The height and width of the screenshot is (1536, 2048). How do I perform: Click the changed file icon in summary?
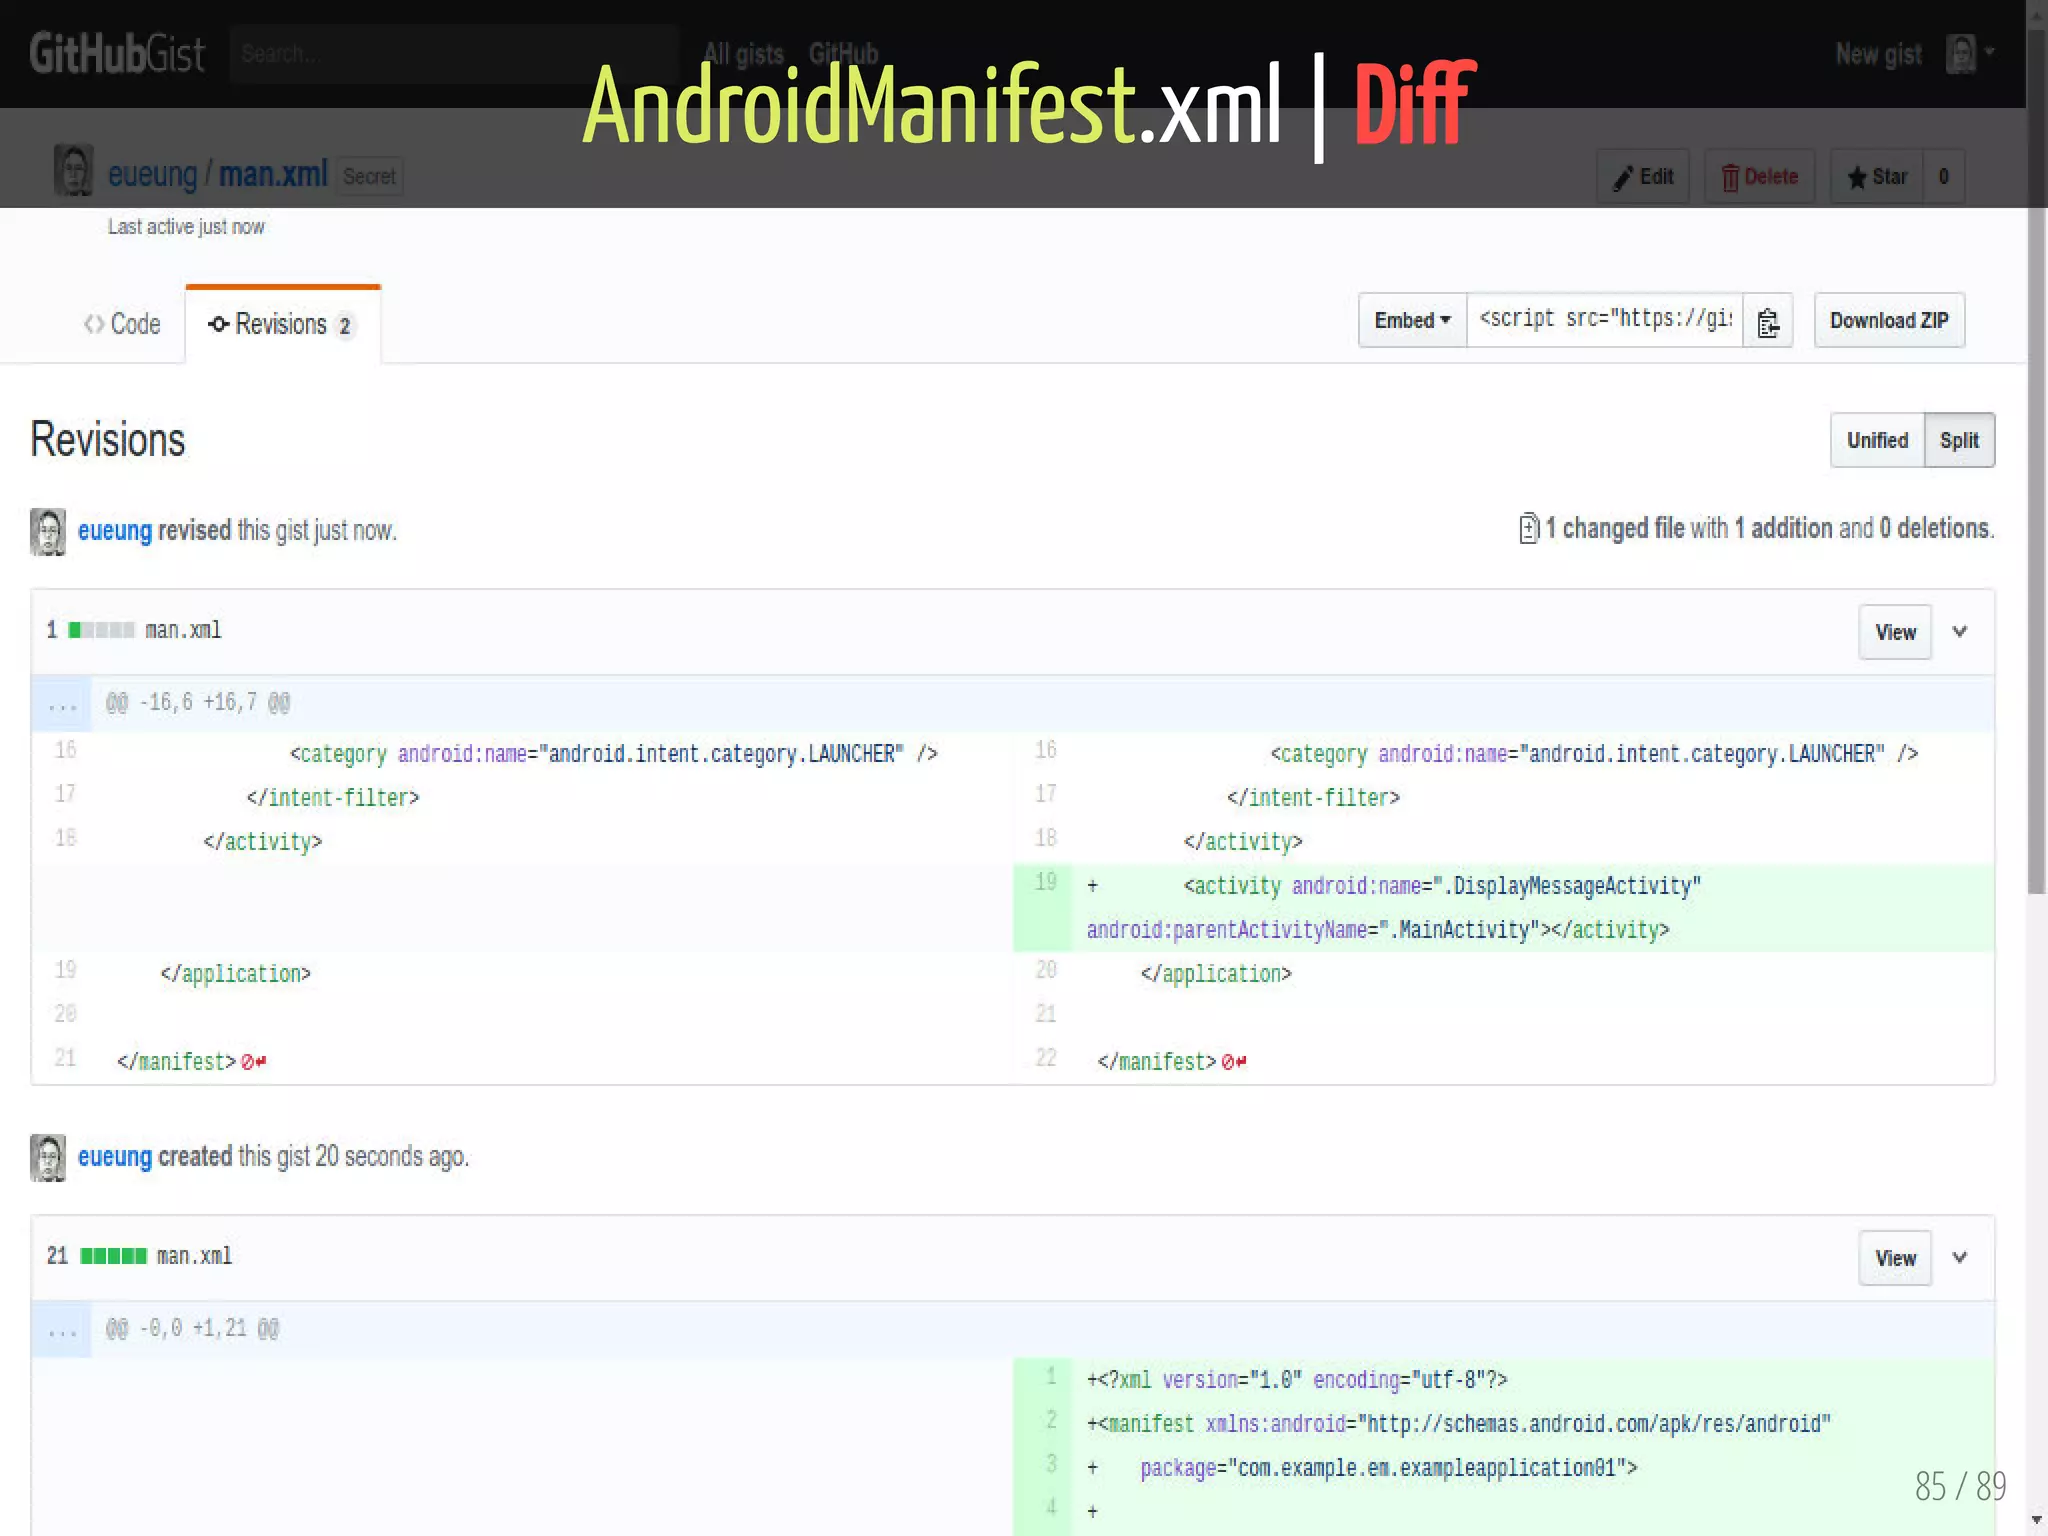(x=1529, y=528)
